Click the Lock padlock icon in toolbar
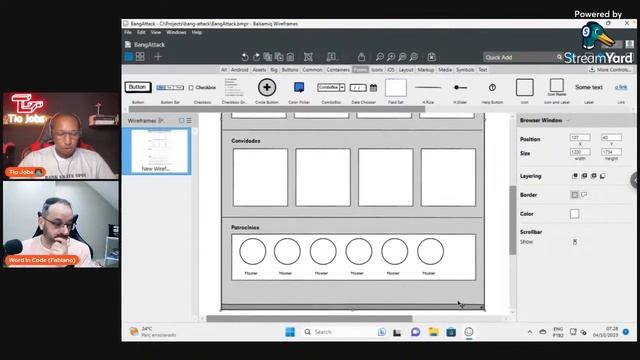This screenshot has width=640, height=360. tap(361, 57)
